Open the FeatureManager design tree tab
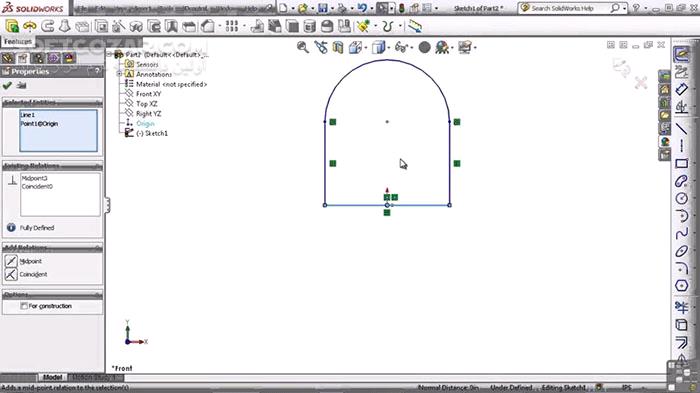The image size is (700, 393). point(8,58)
